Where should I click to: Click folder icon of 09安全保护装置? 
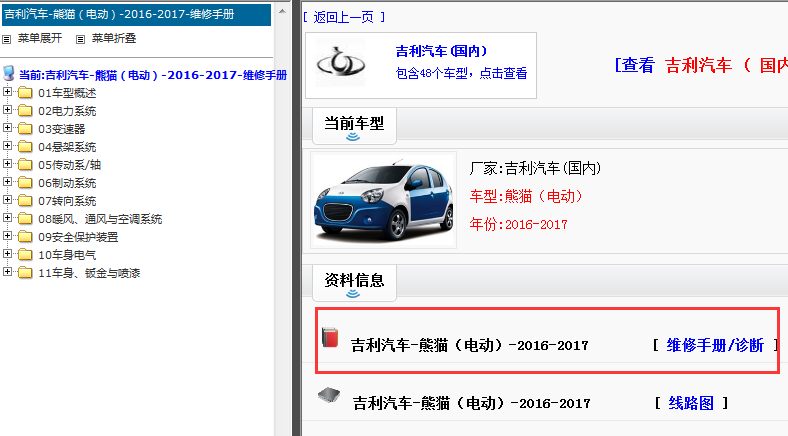point(25,237)
